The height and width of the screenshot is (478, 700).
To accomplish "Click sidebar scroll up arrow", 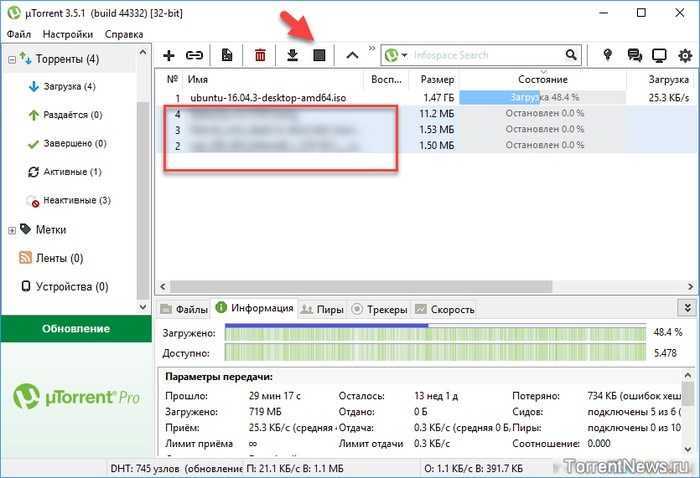I will point(143,53).
